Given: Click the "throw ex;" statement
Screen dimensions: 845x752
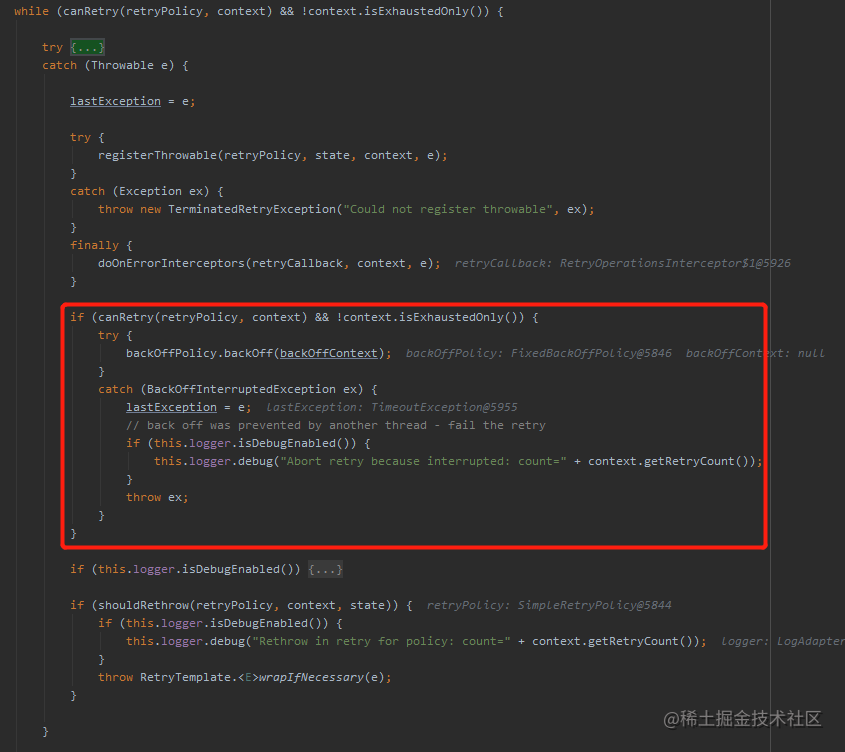Looking at the screenshot, I should pos(157,498).
